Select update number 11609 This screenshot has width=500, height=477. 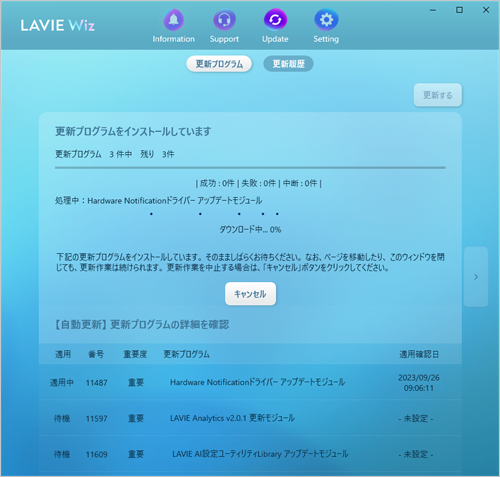[97, 454]
